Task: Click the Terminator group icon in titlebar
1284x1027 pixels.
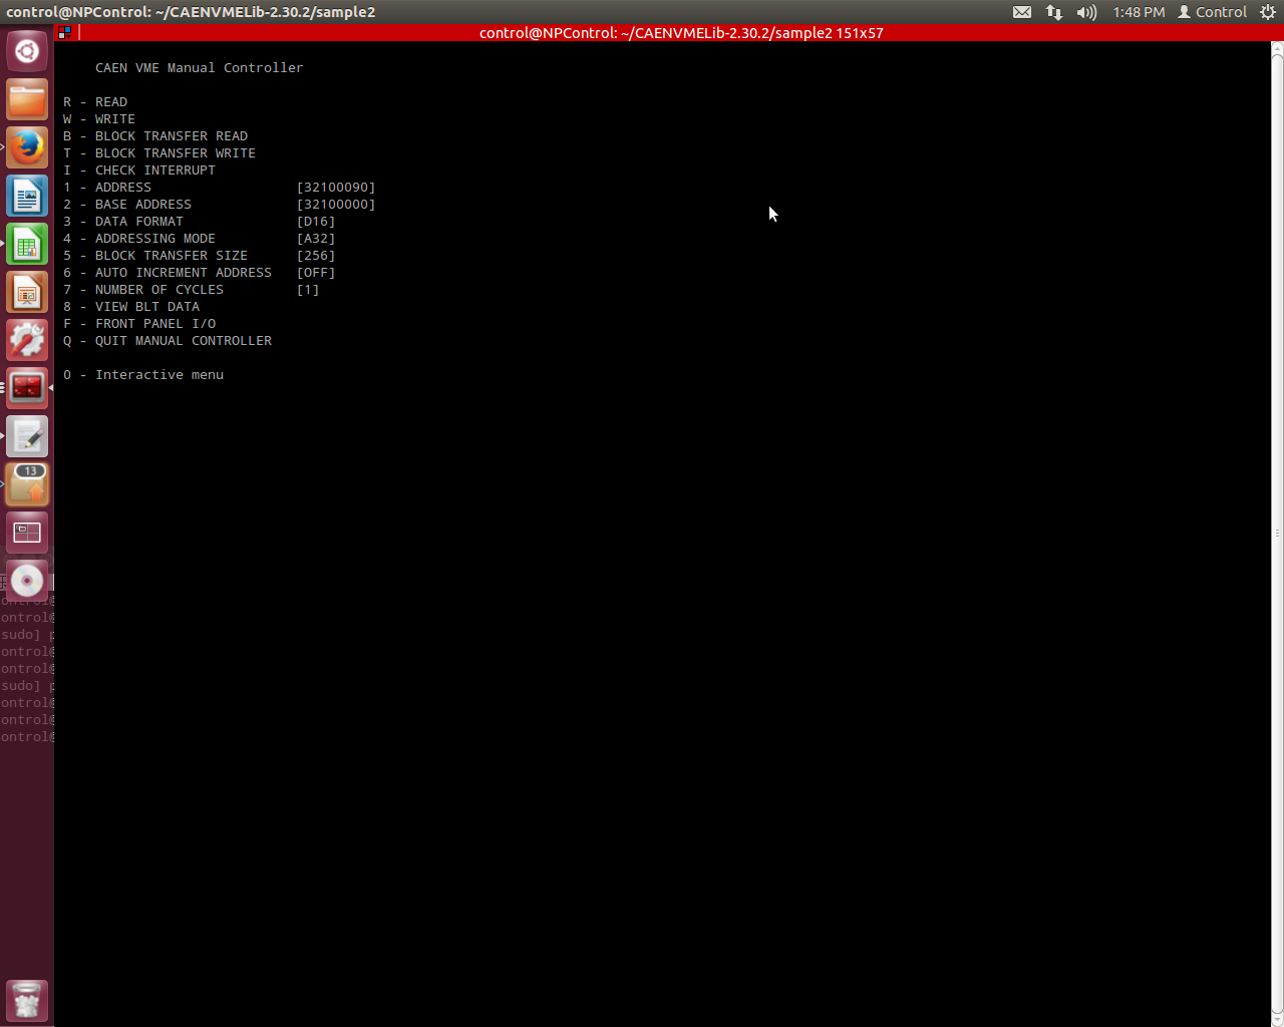Action: pos(64,32)
